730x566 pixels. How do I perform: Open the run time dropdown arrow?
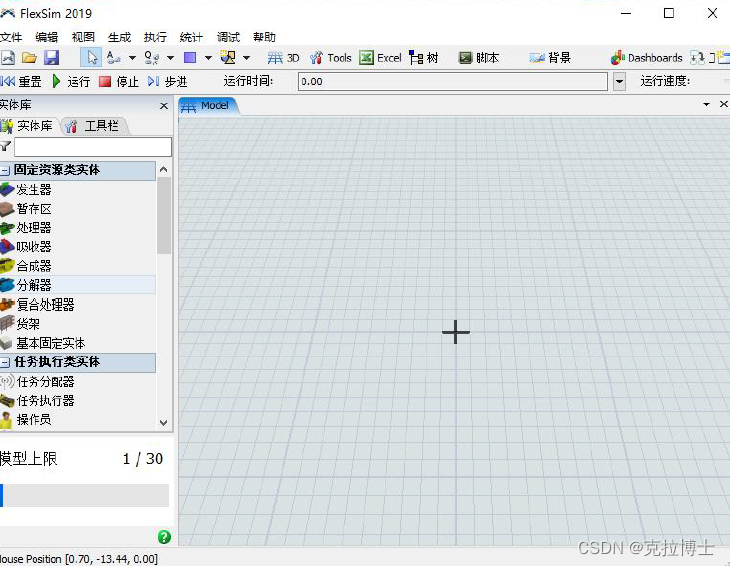(619, 81)
